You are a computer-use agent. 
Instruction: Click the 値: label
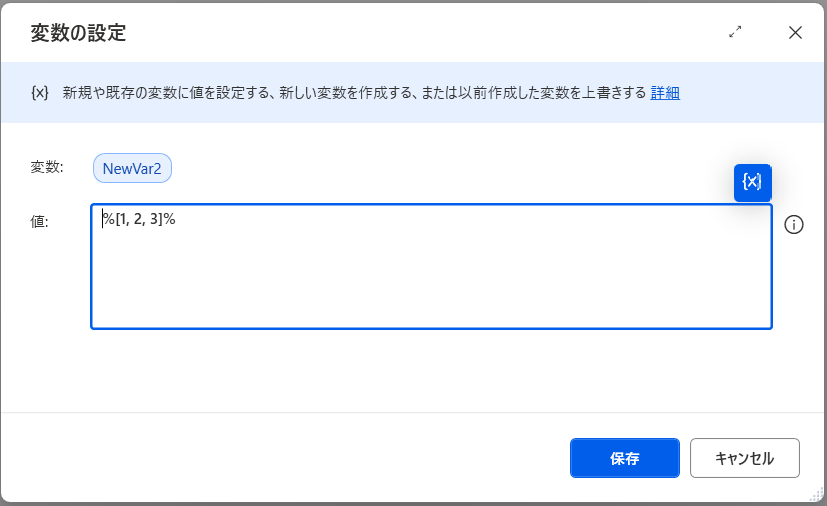(39, 222)
